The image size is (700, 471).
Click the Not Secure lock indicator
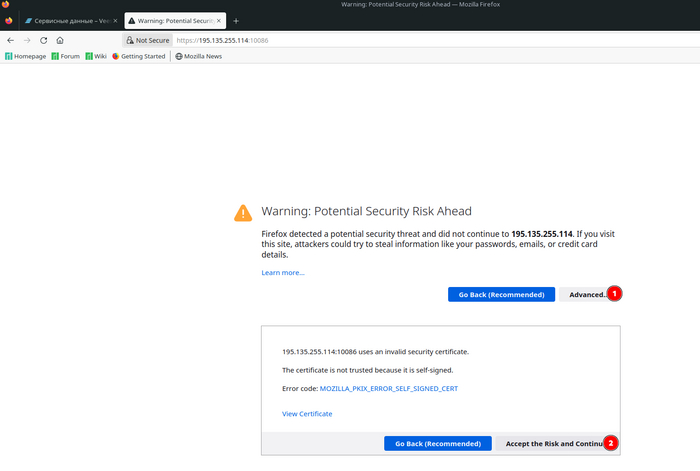click(147, 40)
